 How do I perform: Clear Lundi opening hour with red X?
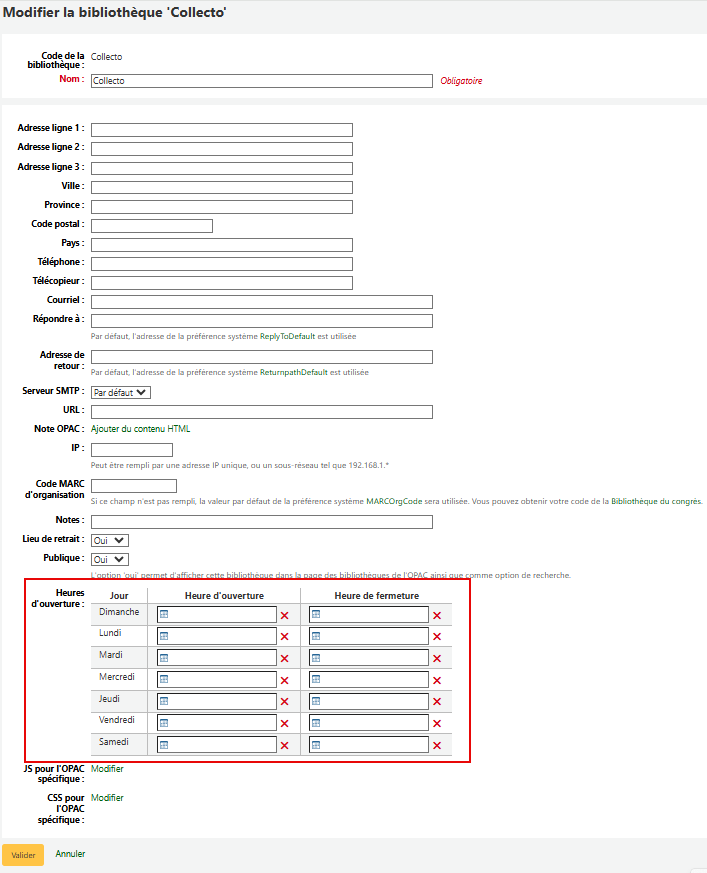point(284,636)
